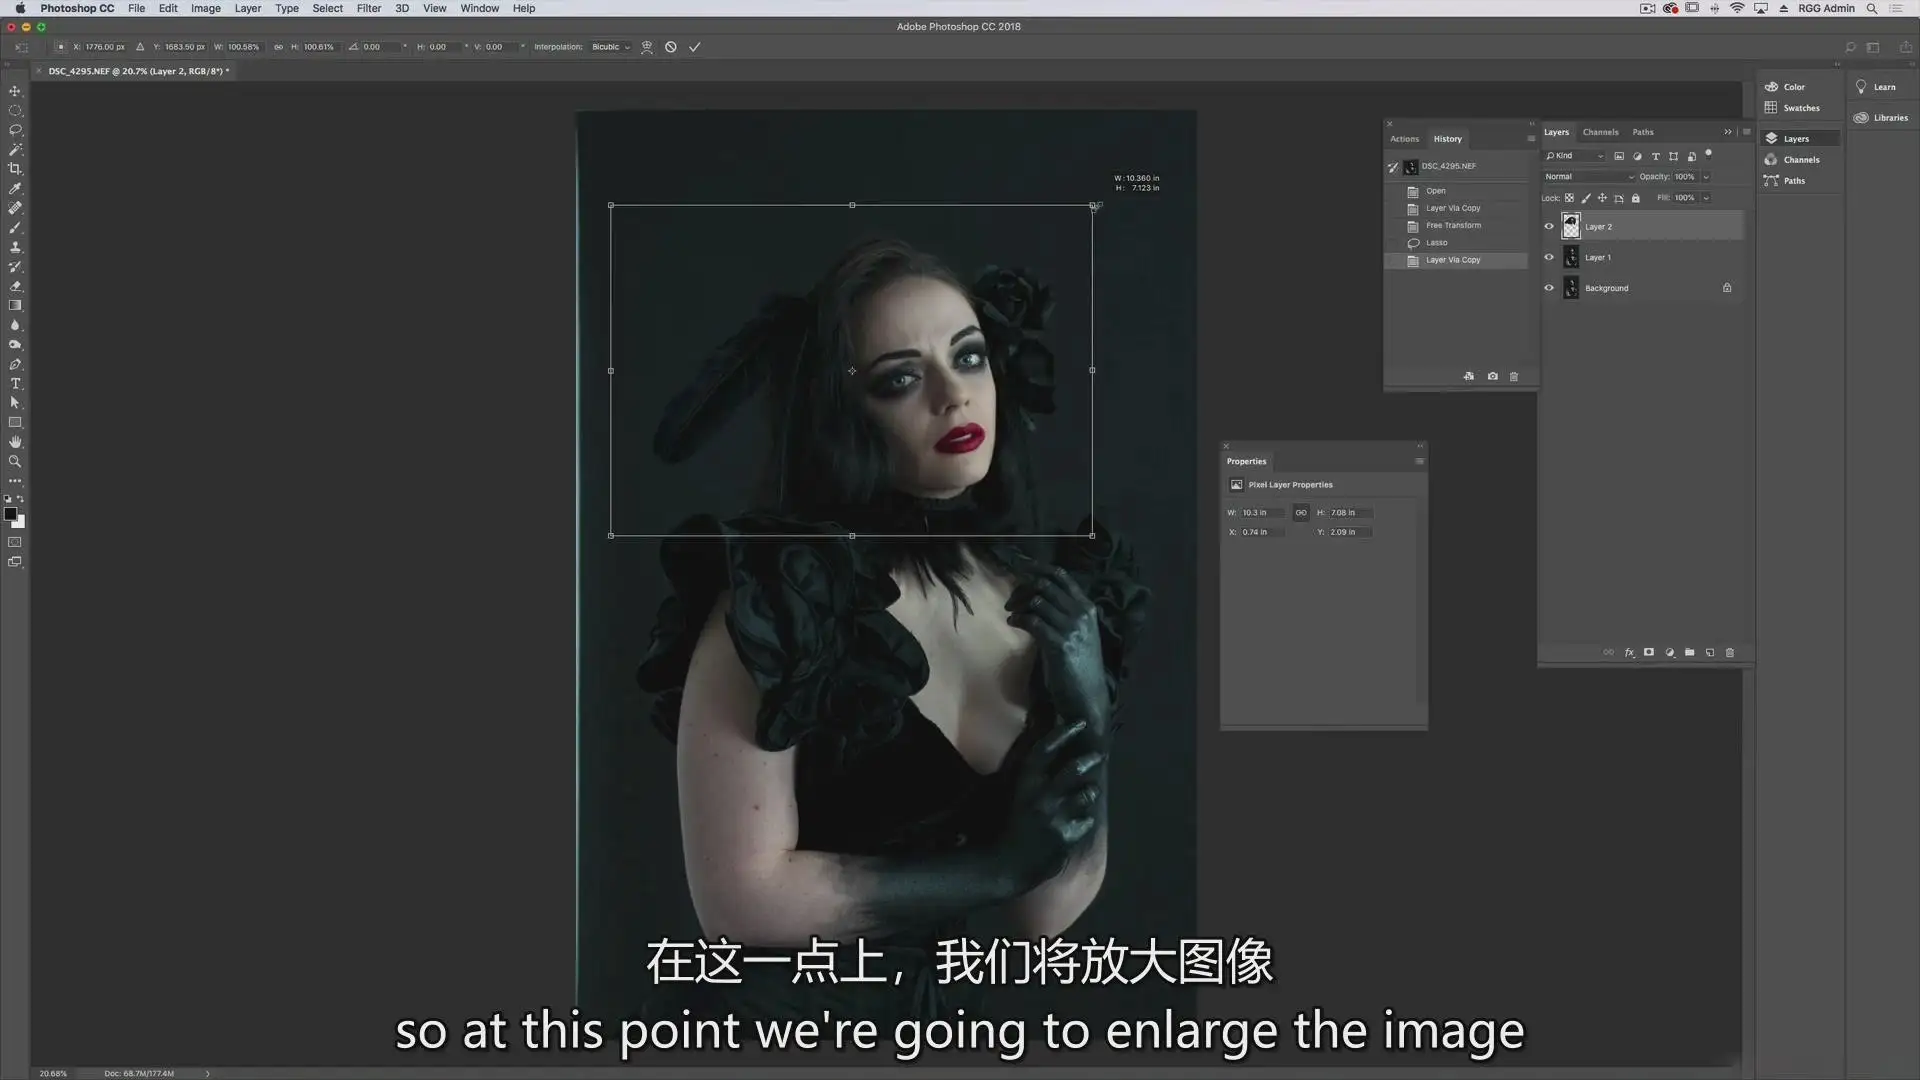This screenshot has width=1920, height=1080.
Task: Select the Pen tool
Action: click(x=15, y=364)
